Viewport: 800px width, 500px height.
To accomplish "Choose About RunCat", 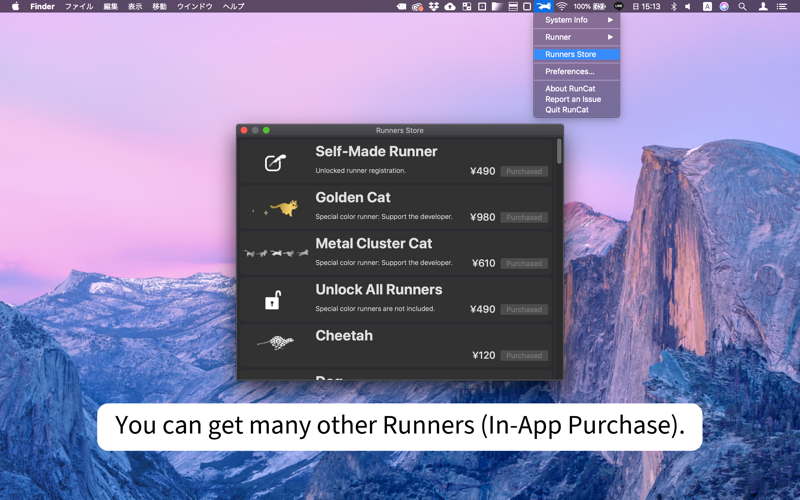I will click(577, 88).
